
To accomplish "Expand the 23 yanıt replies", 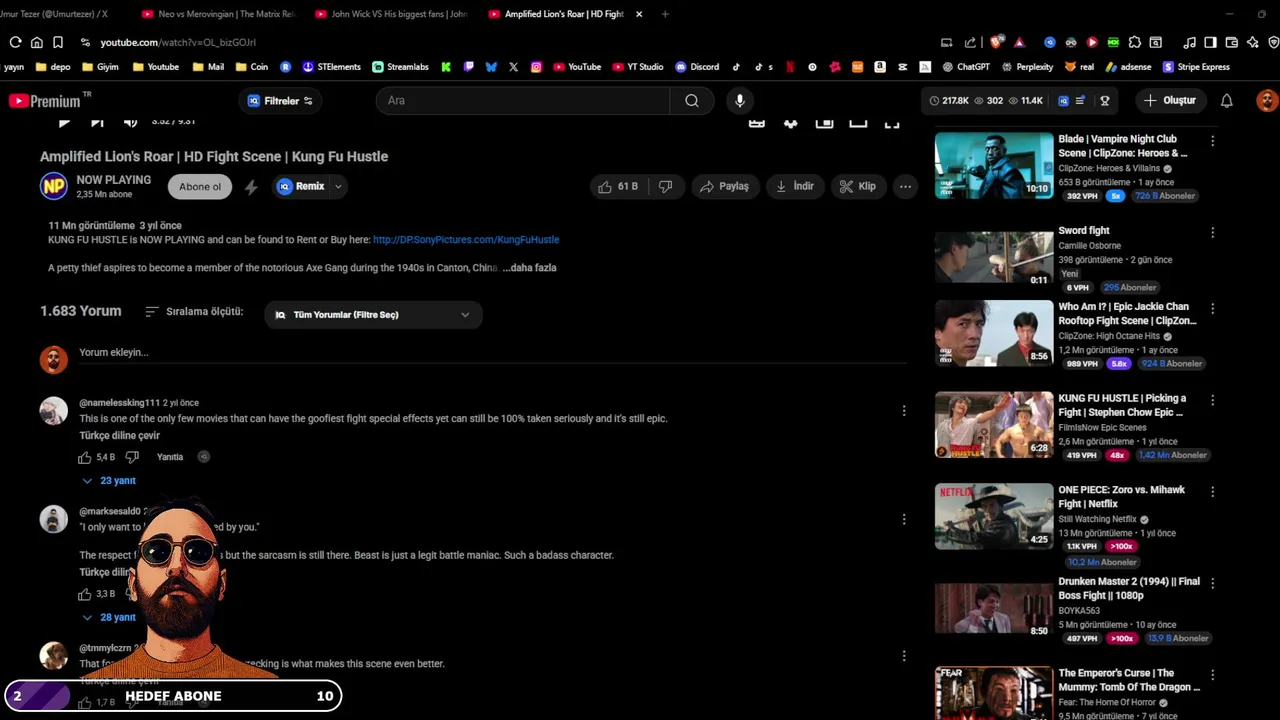I will (109, 481).
